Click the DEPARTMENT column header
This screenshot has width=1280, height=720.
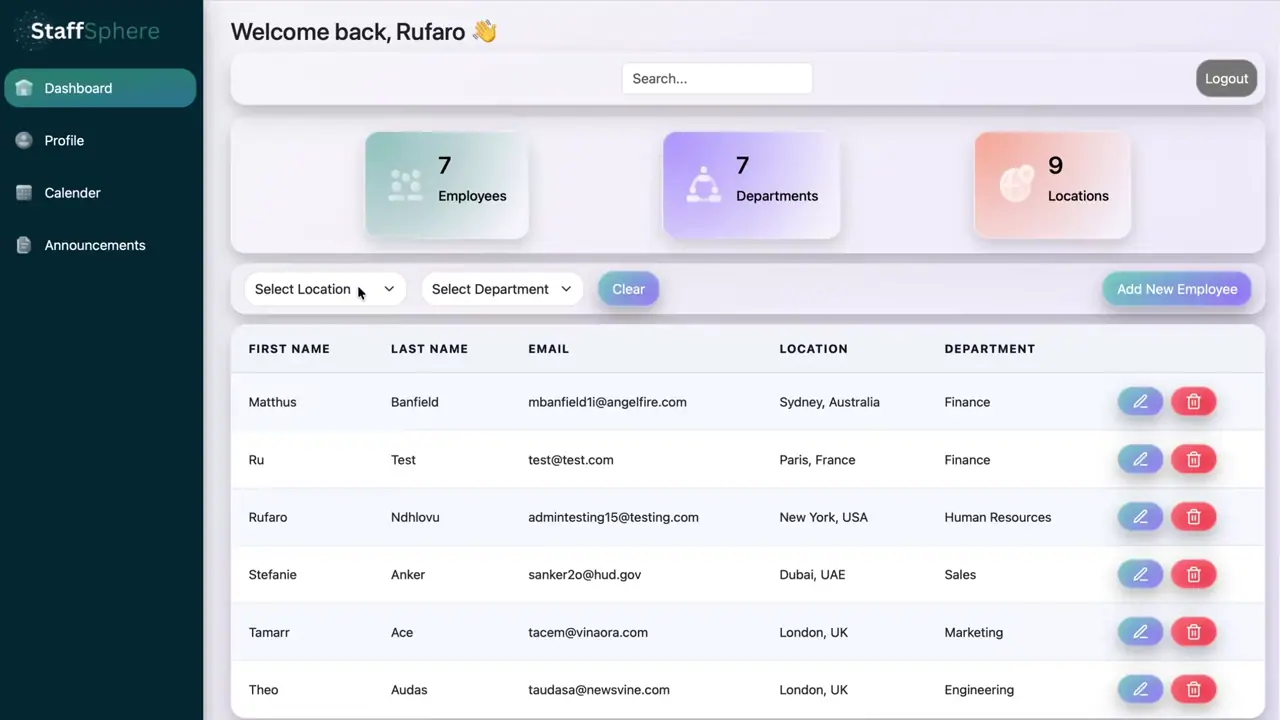click(x=989, y=349)
